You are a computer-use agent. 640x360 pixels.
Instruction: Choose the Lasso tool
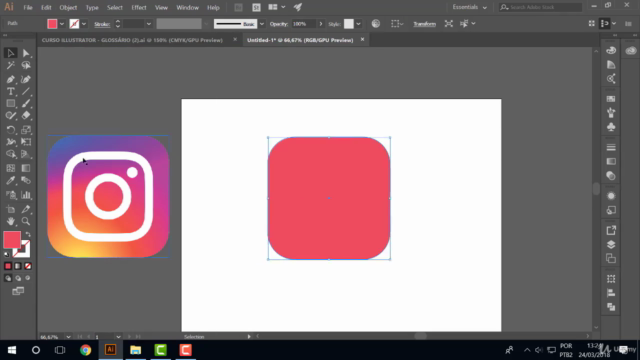(x=26, y=65)
